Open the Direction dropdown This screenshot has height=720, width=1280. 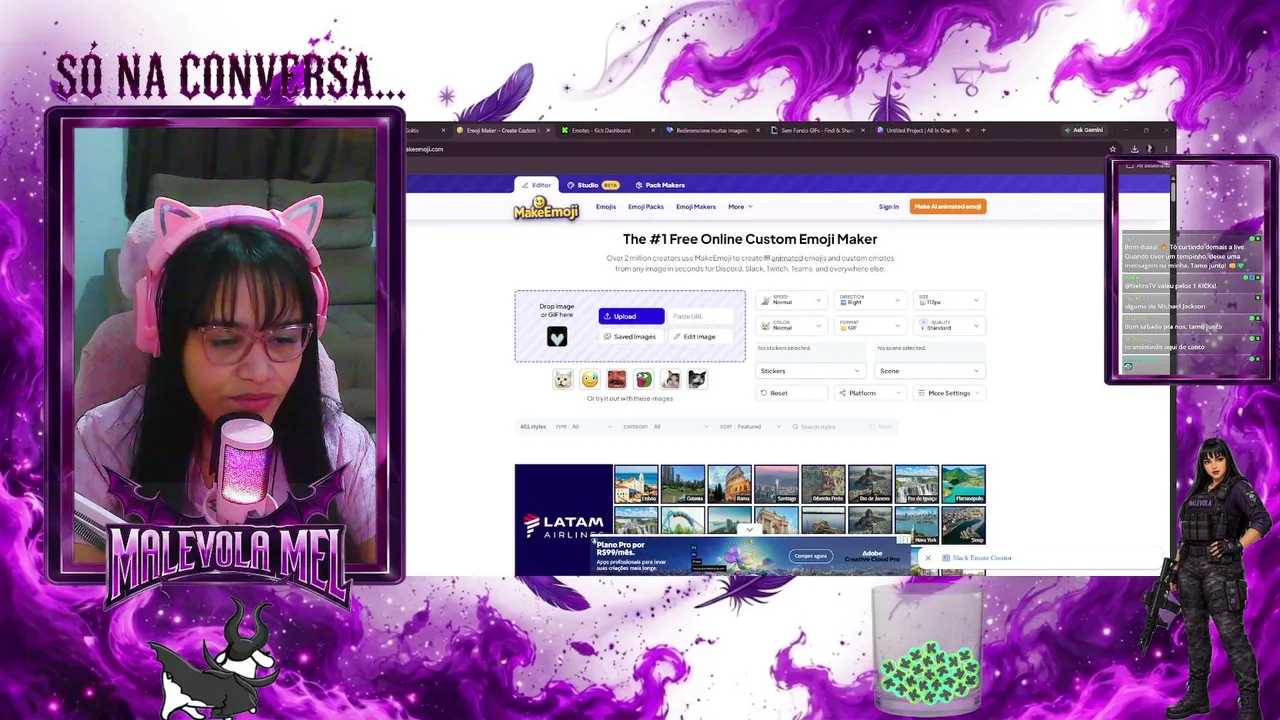tap(870, 300)
